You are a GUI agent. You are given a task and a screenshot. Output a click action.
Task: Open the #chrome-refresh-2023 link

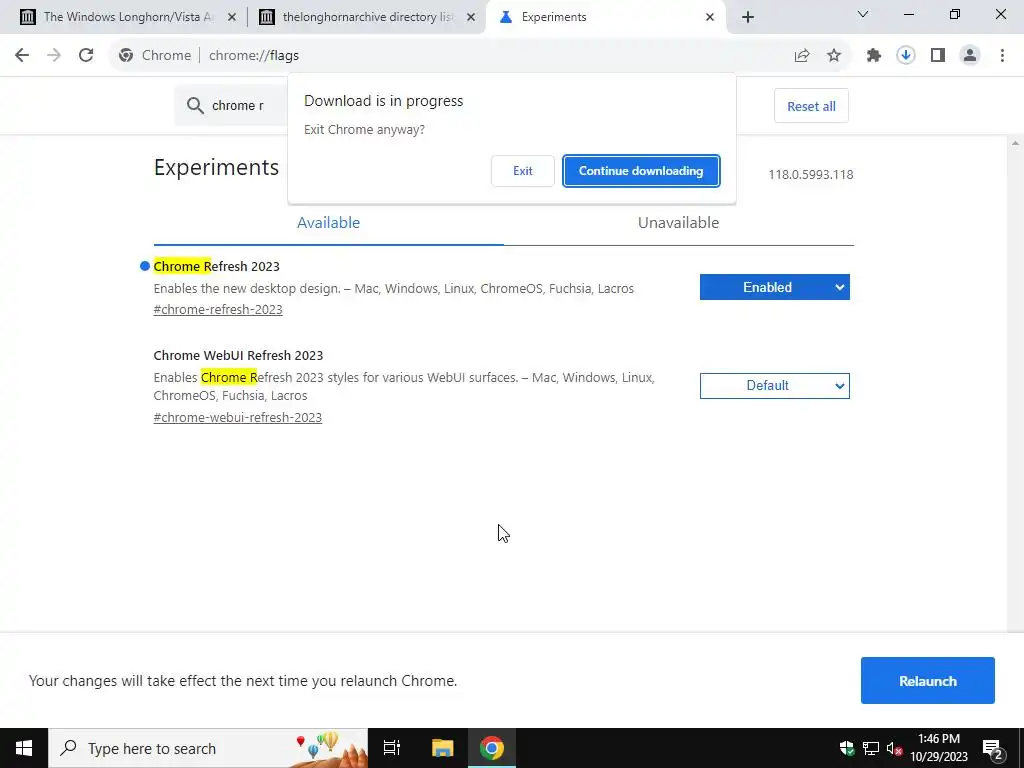click(x=218, y=310)
